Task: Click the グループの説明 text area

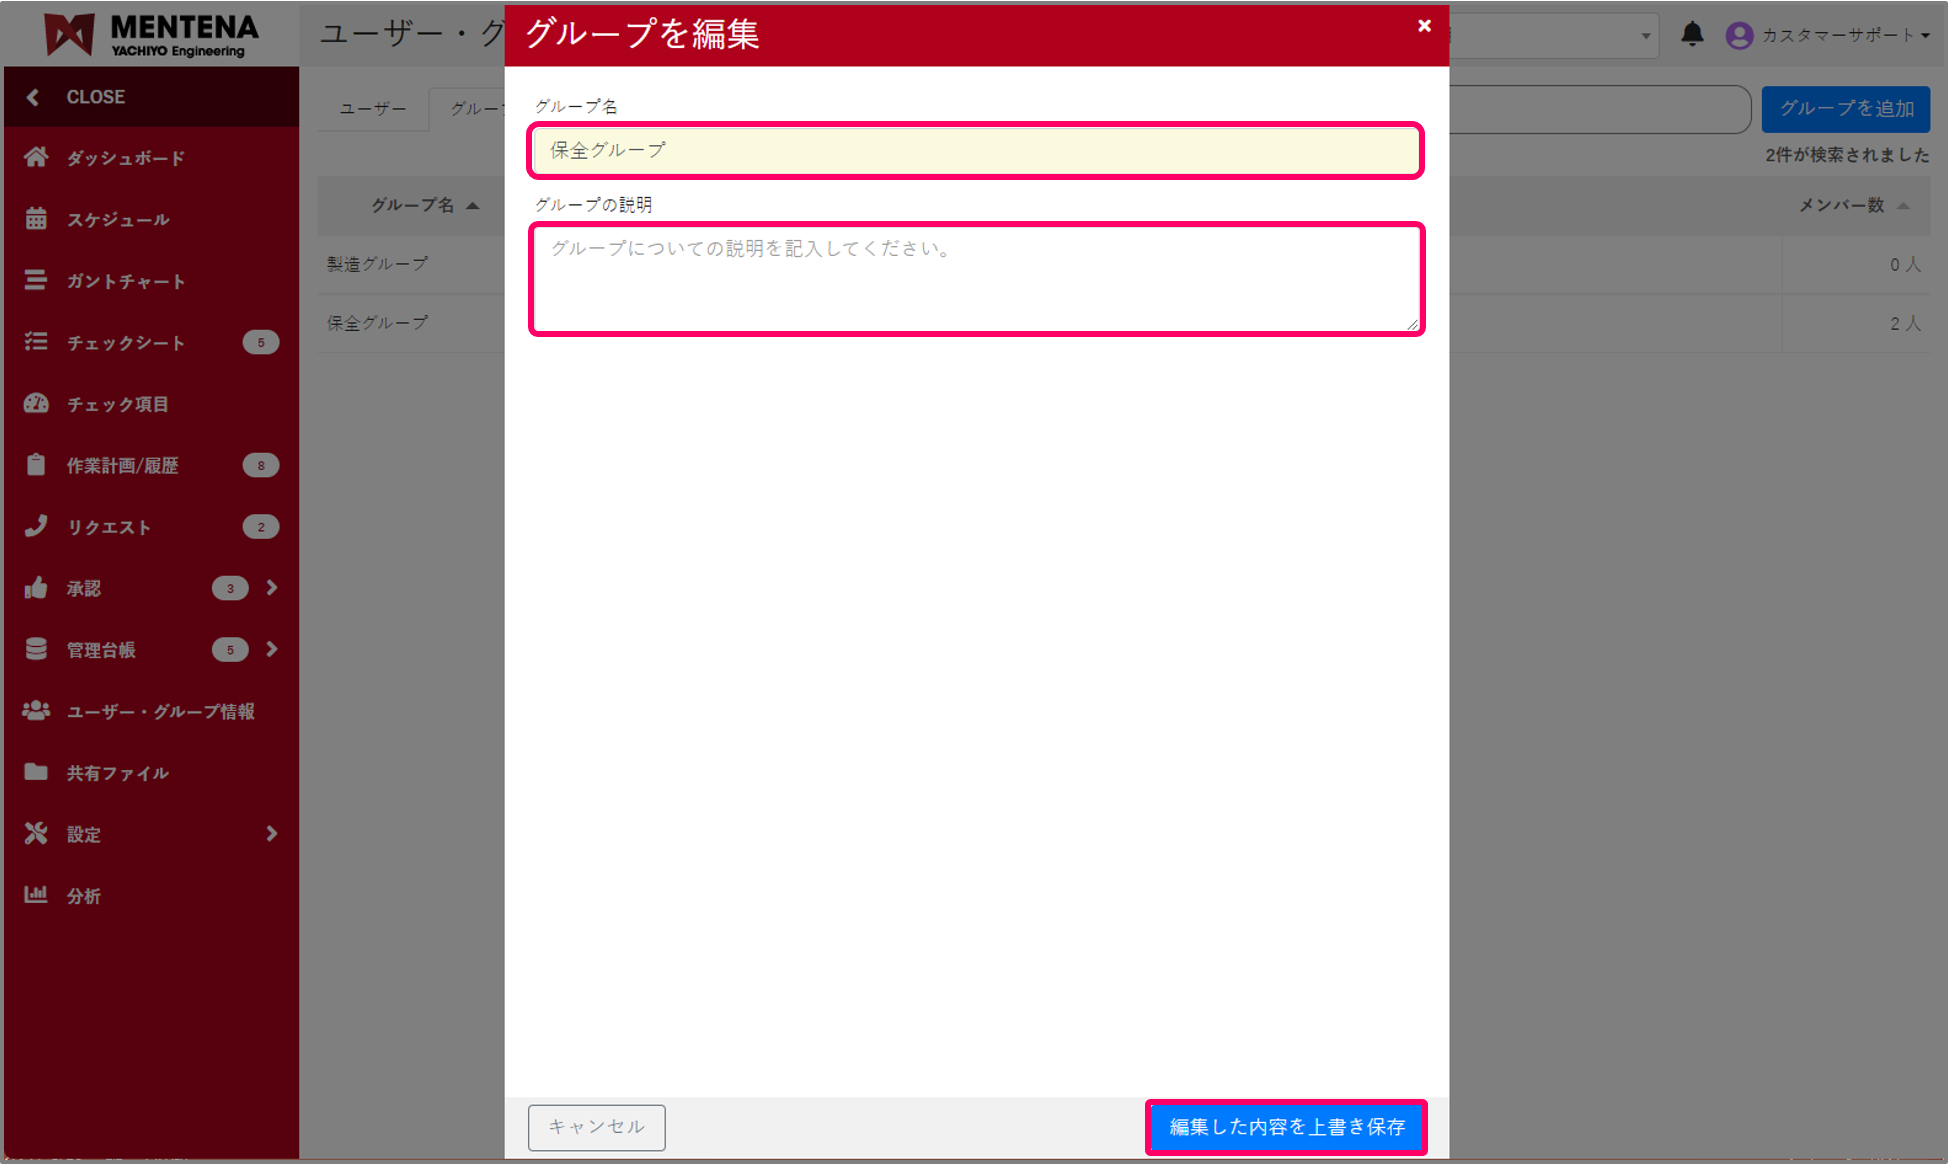Action: pyautogui.click(x=976, y=278)
